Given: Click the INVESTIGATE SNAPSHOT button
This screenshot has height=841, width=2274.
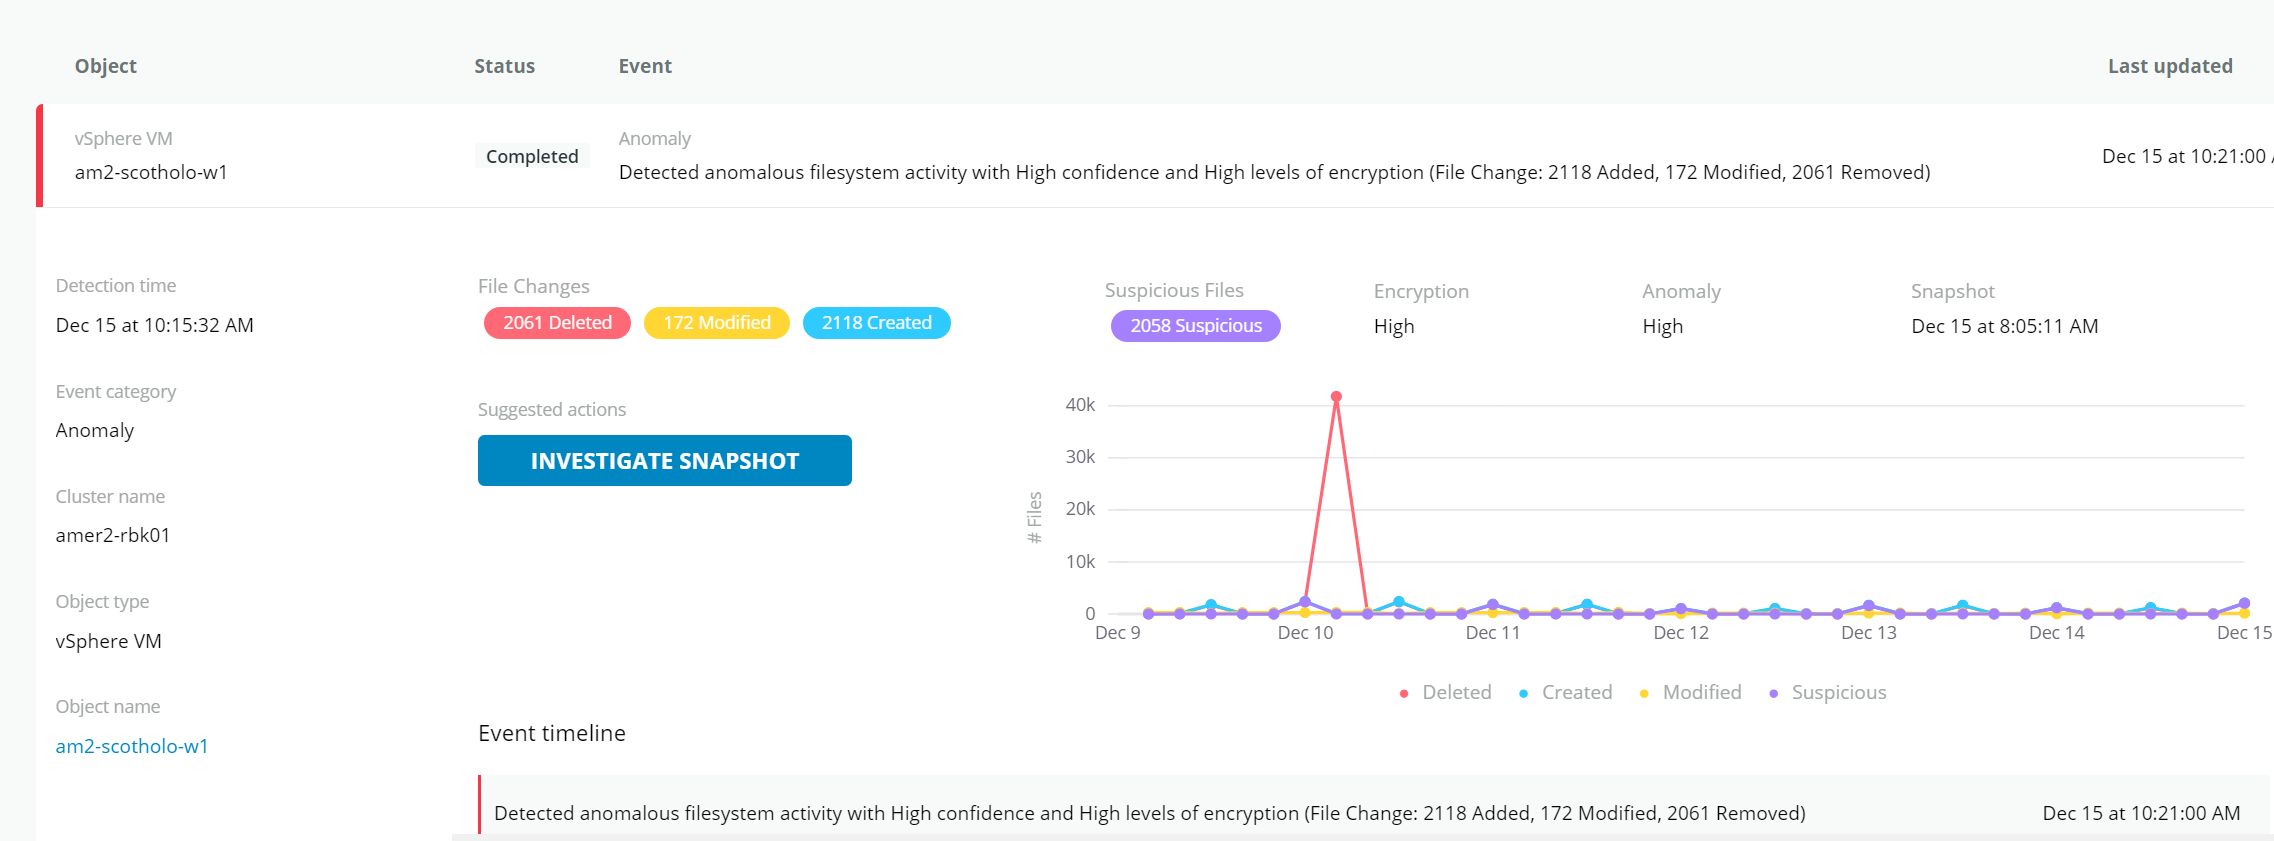Looking at the screenshot, I should (x=664, y=460).
